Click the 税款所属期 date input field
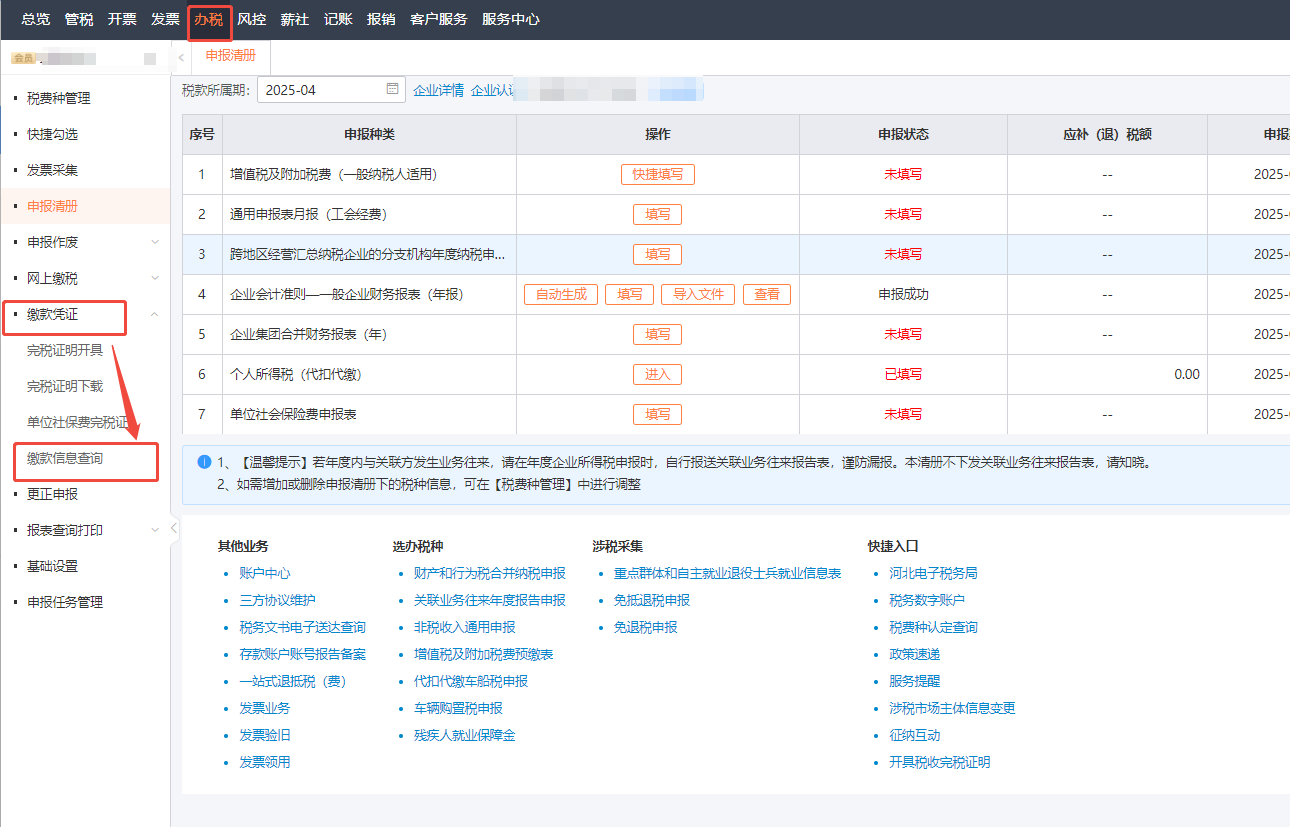Screen dimensions: 1290x827 (318, 90)
